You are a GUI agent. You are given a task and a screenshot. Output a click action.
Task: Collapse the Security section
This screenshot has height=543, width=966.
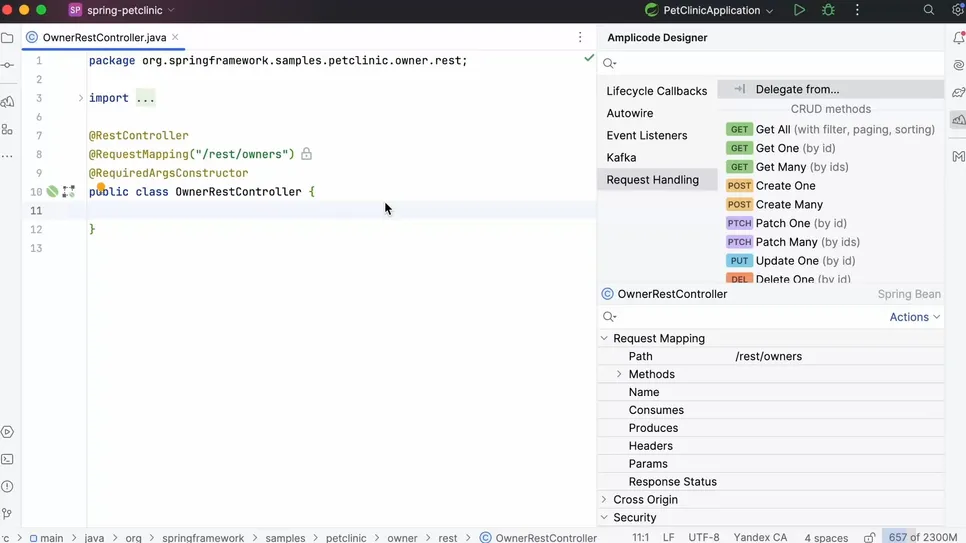[604, 517]
